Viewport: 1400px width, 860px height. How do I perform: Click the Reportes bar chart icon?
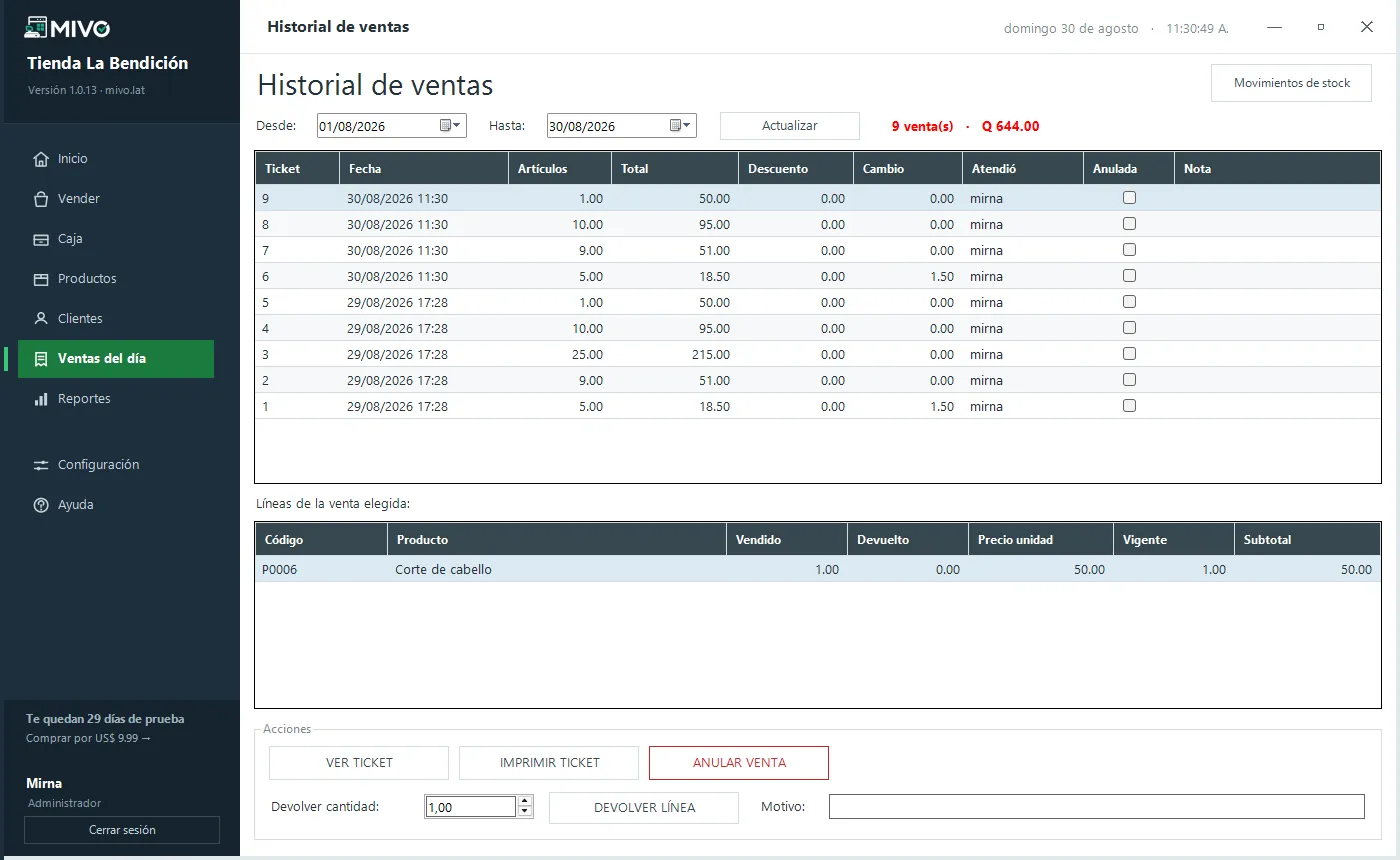(41, 399)
